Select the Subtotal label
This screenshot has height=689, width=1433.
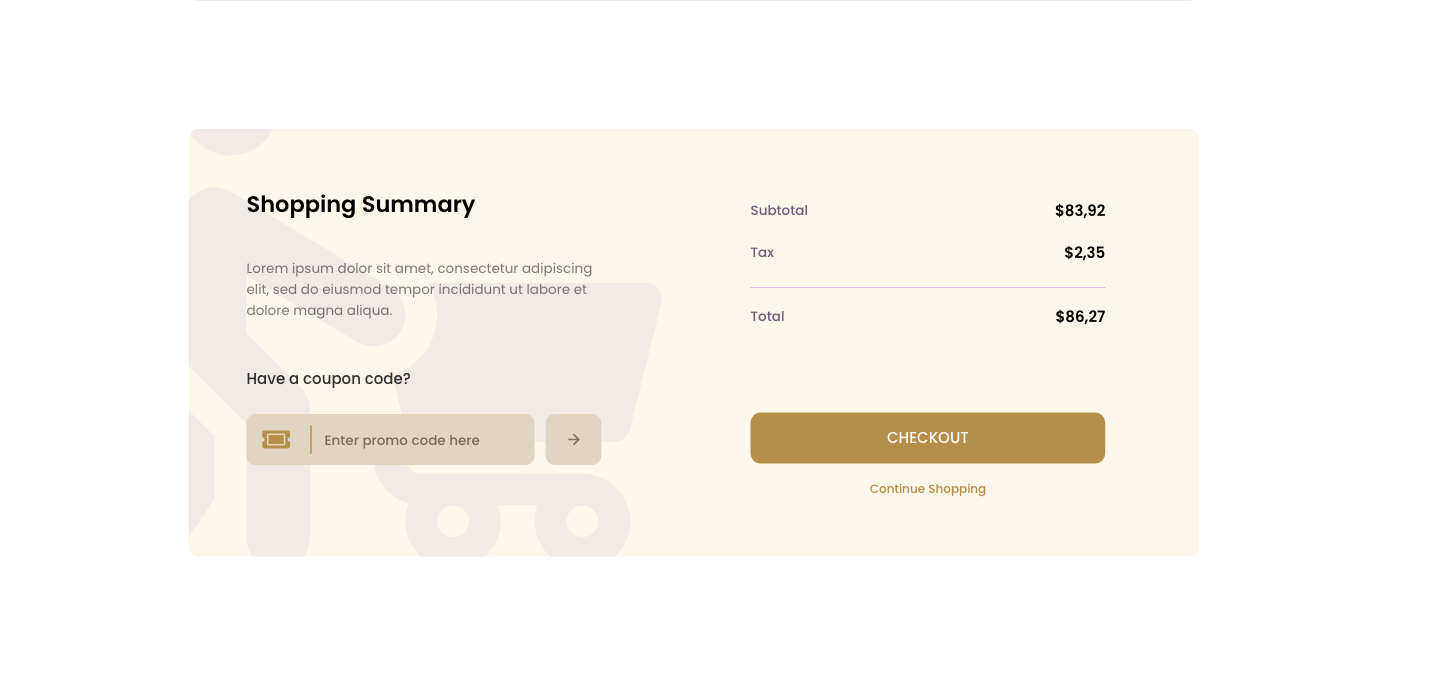779,210
